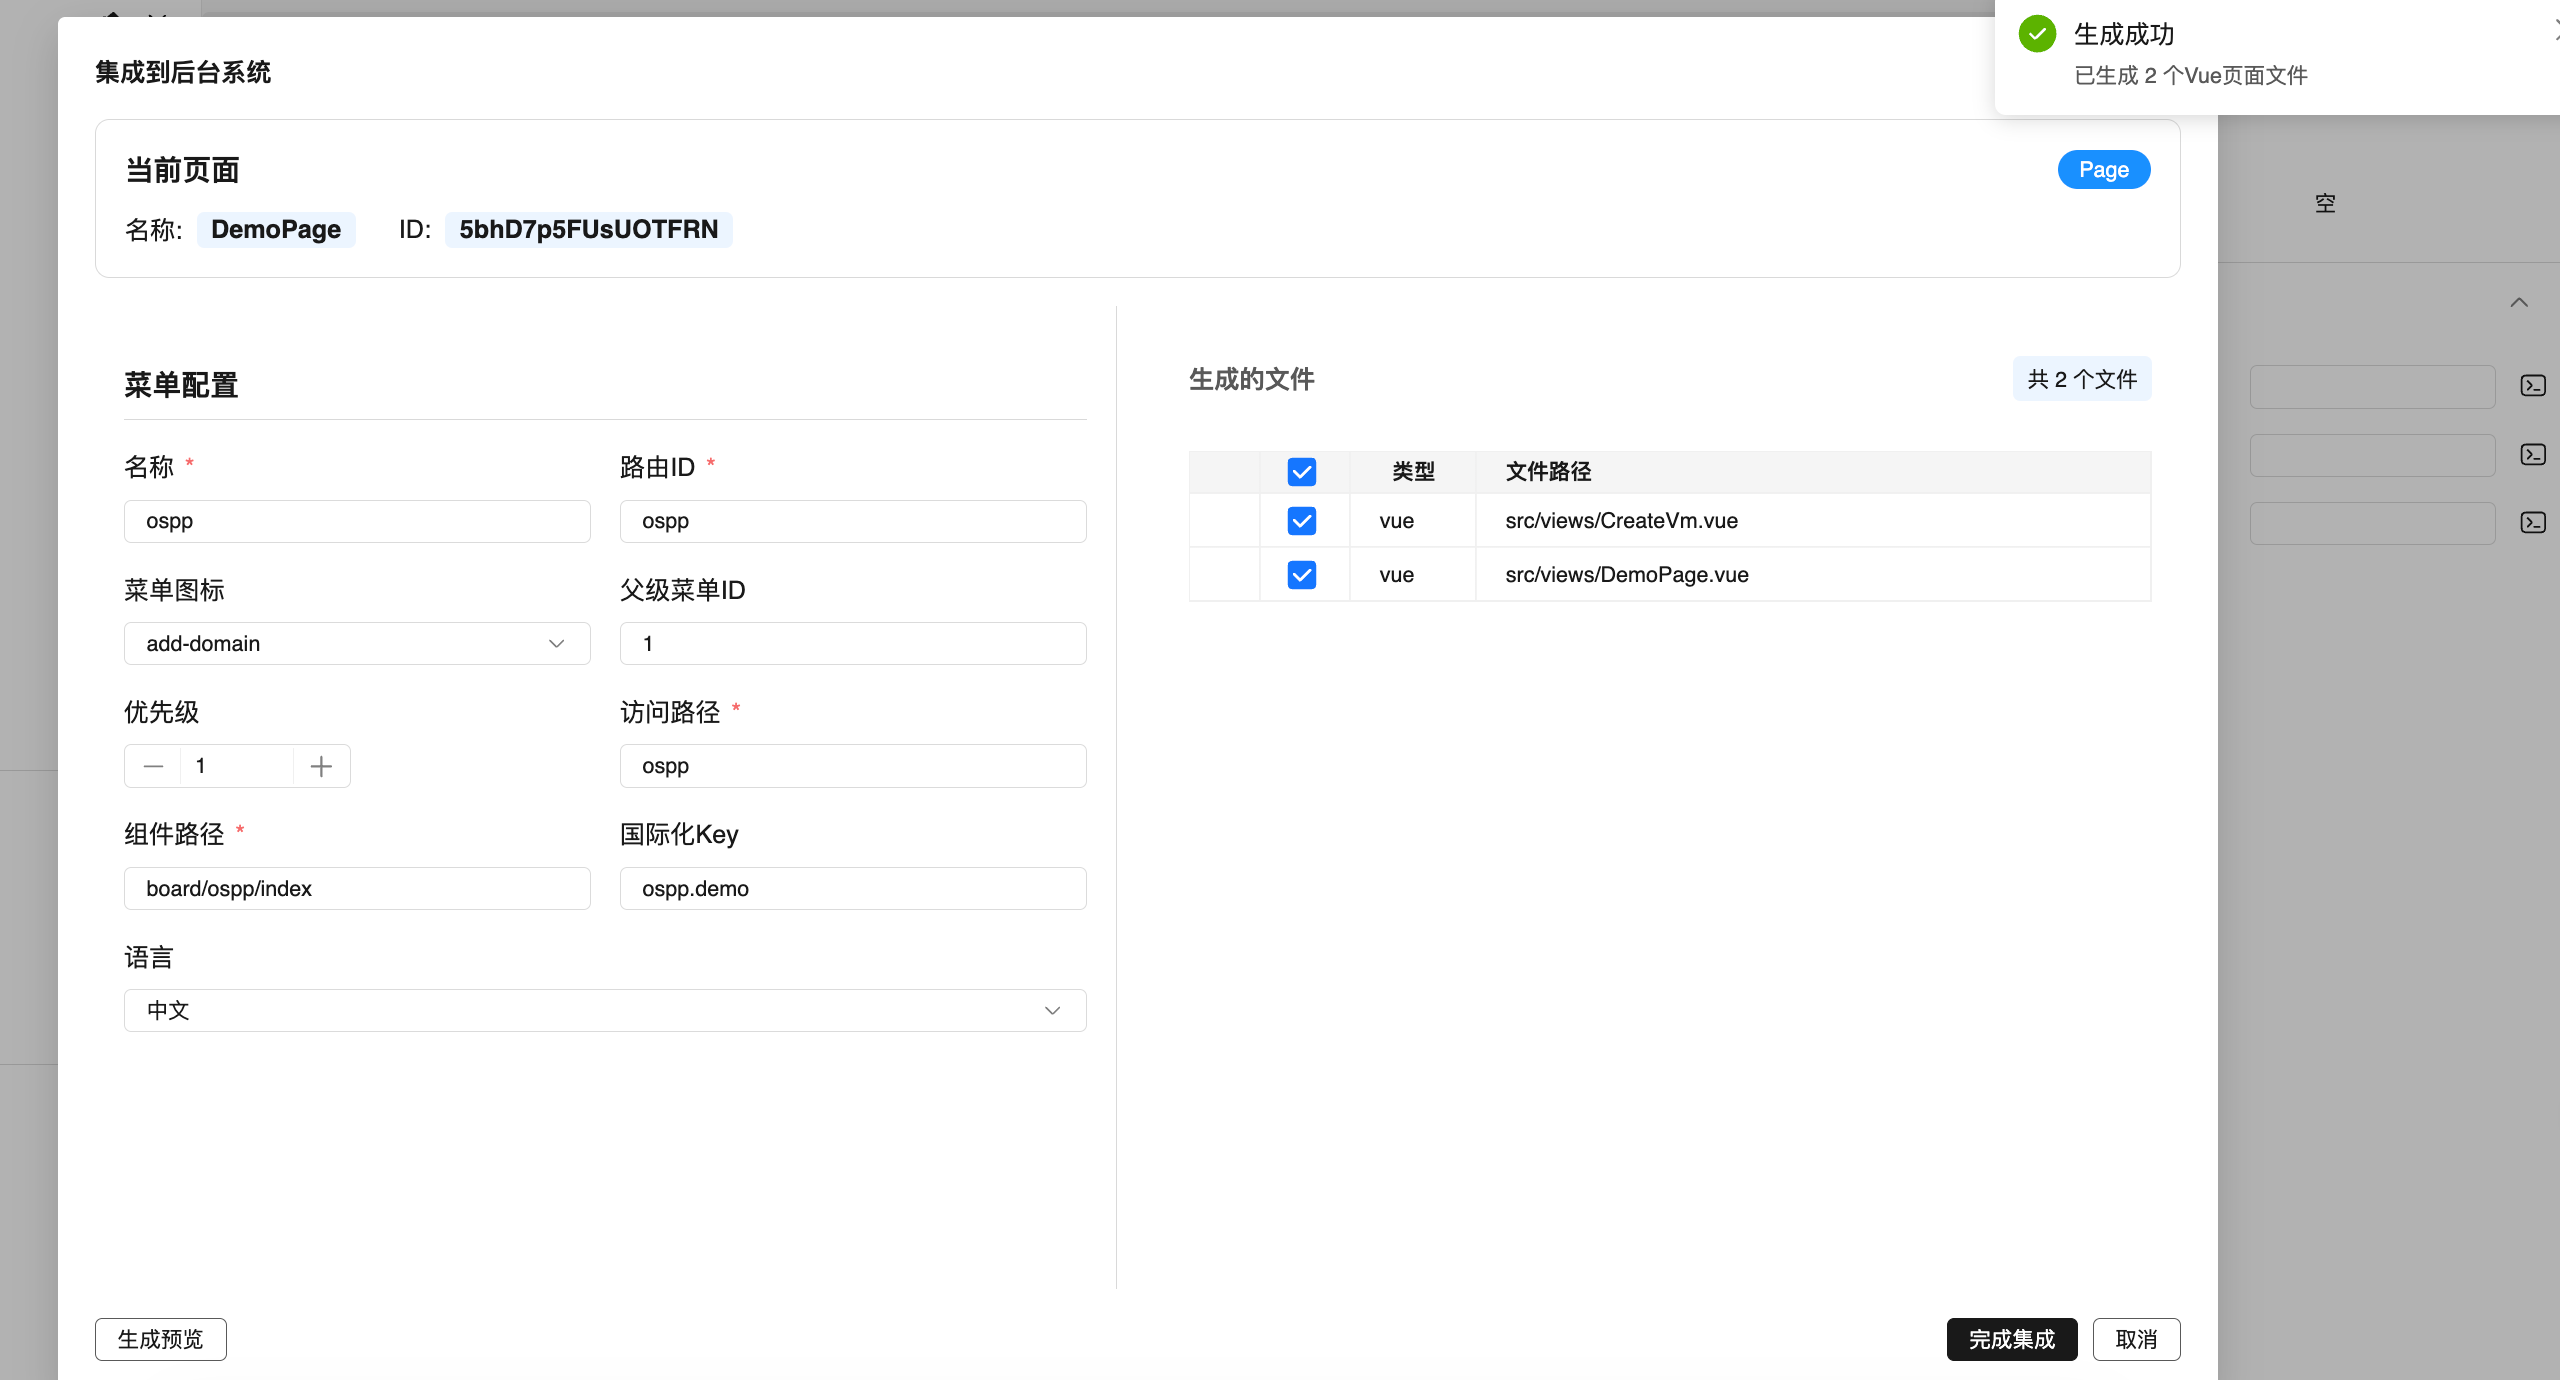Click the page ID tag 5bhD7p5FUsUOTFRN
Viewport: 2560px width, 1380px height.
tap(588, 229)
